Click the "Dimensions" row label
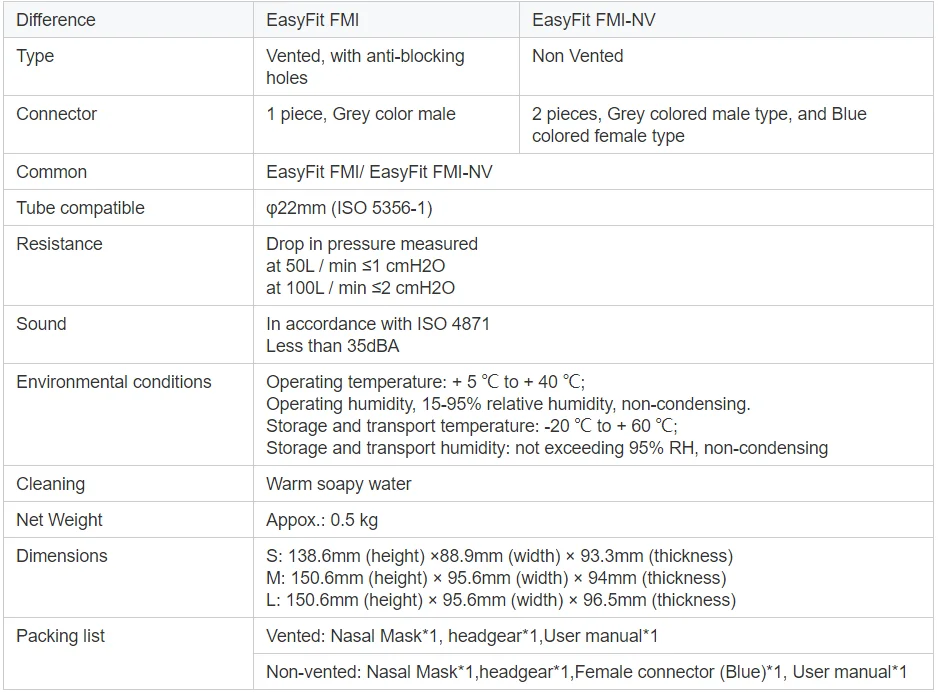This screenshot has height=692, width=938. coord(61,556)
